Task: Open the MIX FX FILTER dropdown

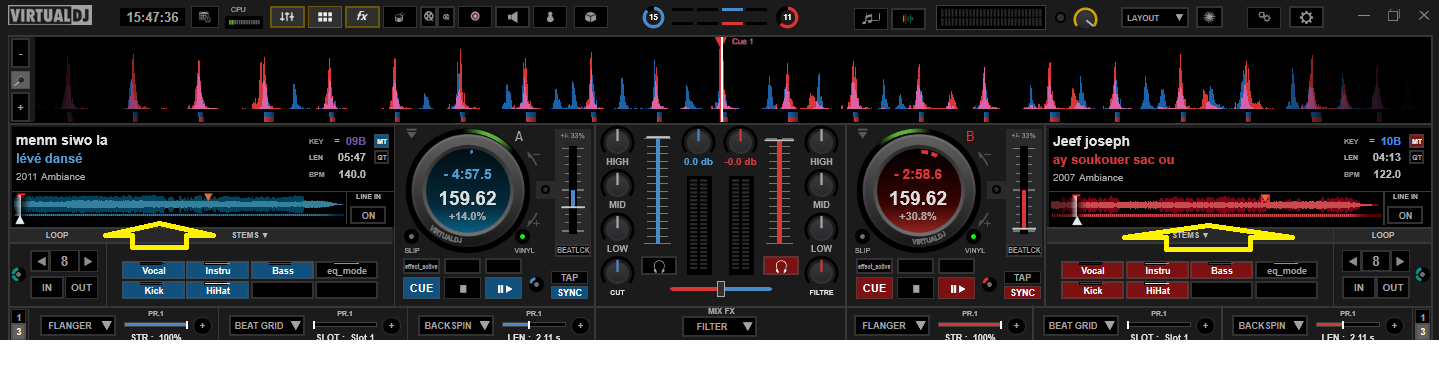Action: tap(720, 326)
